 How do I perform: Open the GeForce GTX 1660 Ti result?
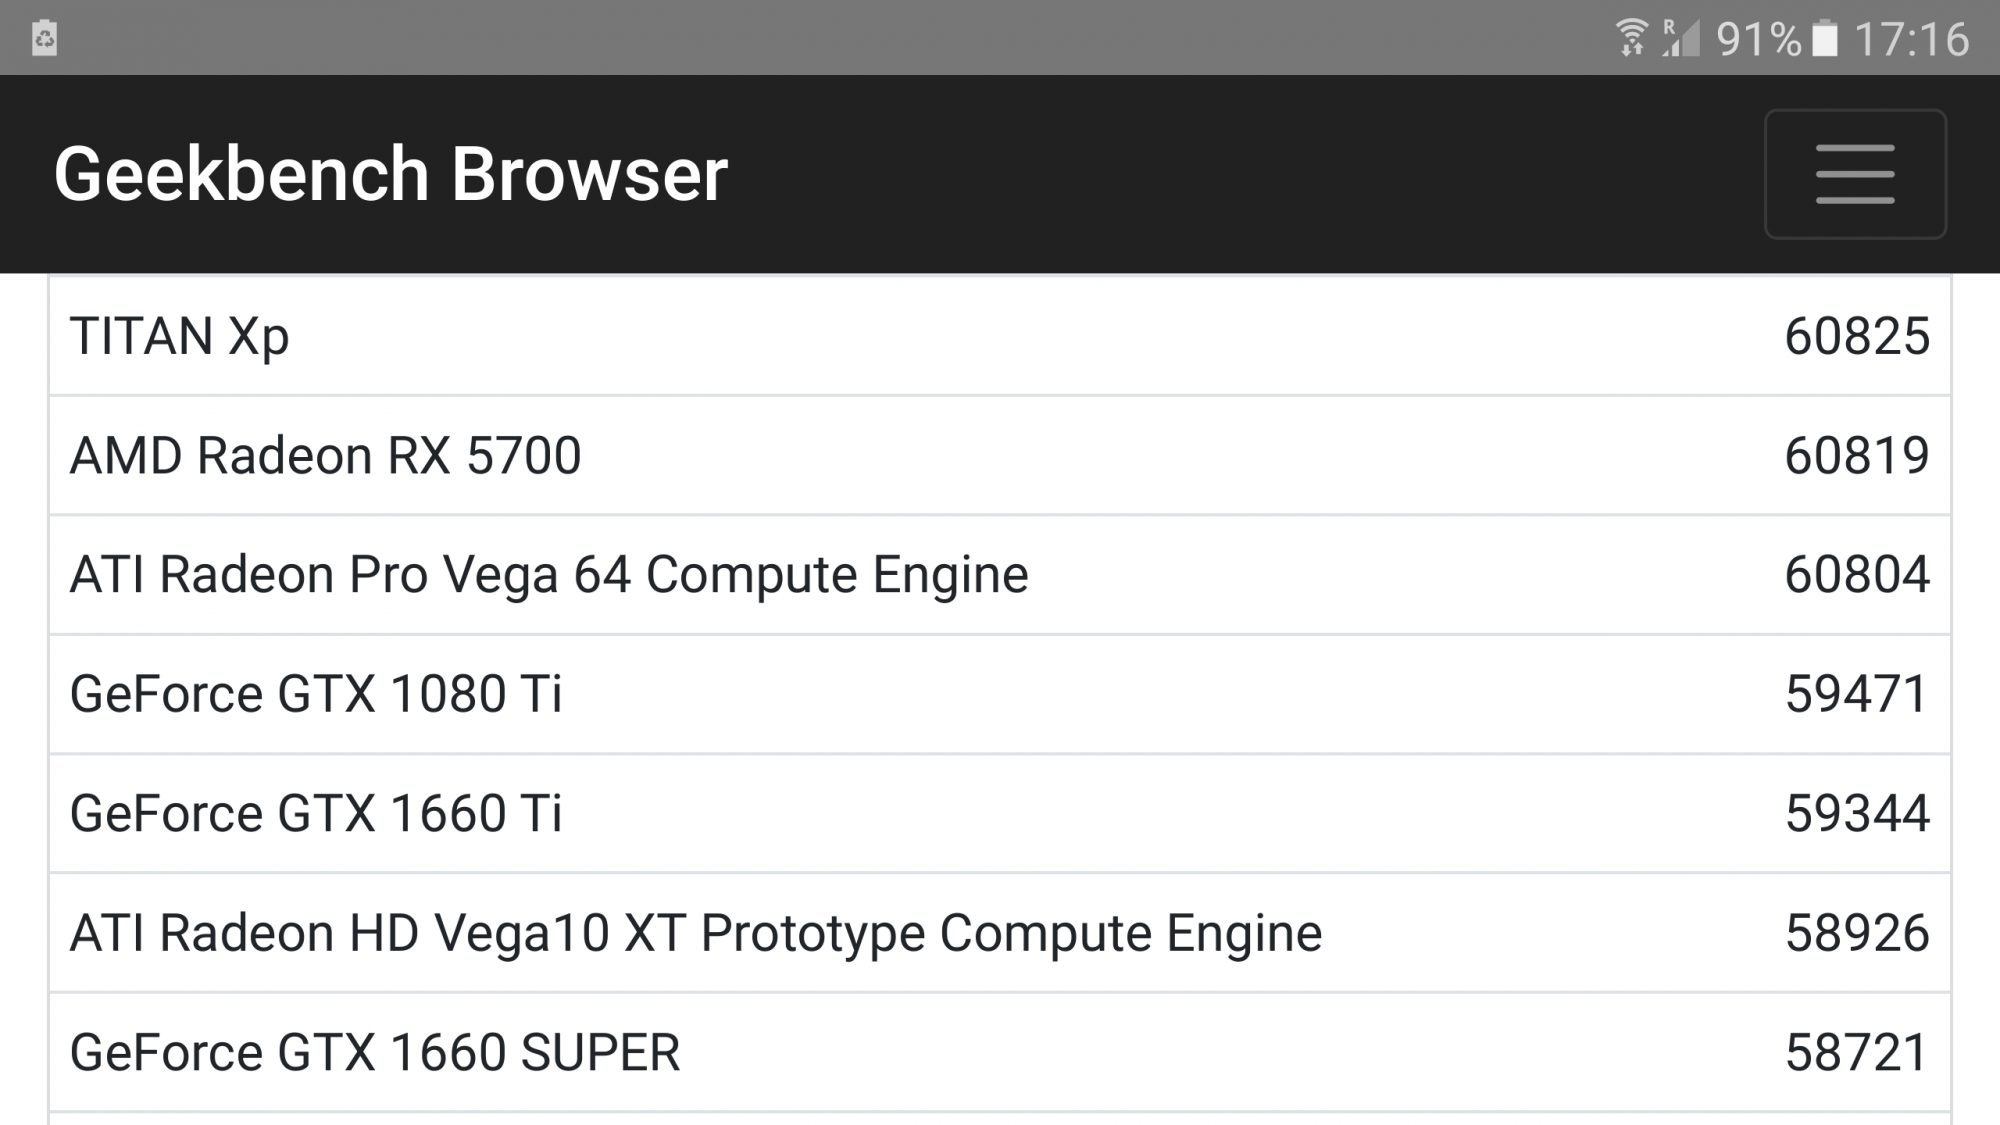pyautogui.click(x=316, y=813)
